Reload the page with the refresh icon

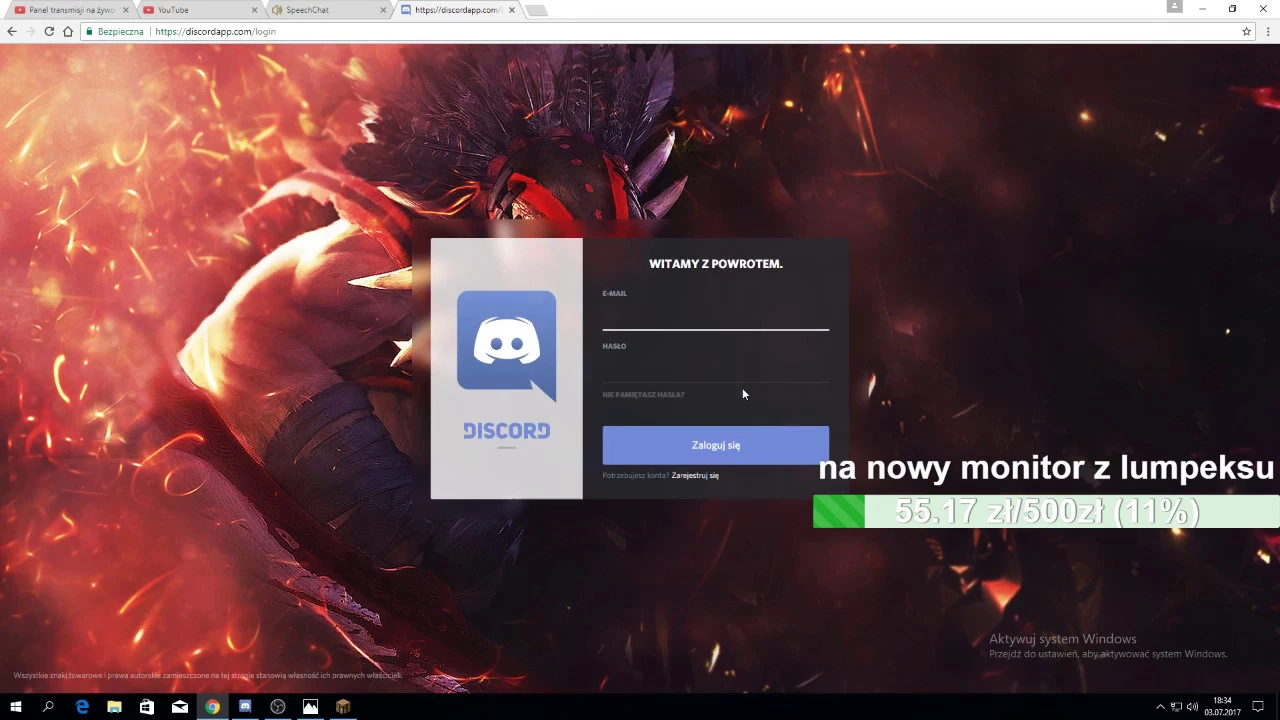49,31
